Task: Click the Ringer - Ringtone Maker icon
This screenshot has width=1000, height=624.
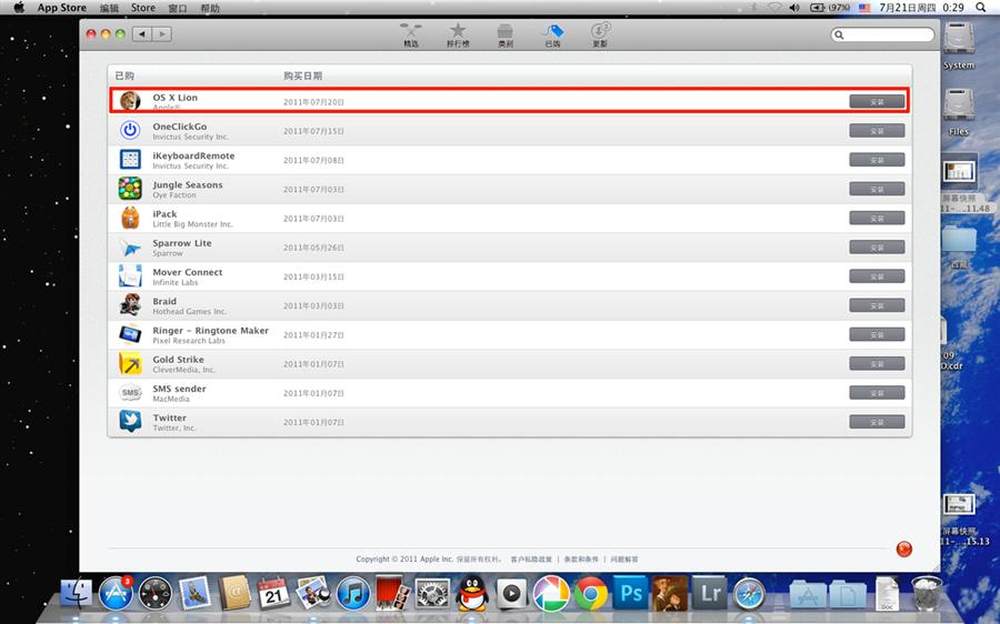Action: click(x=130, y=334)
